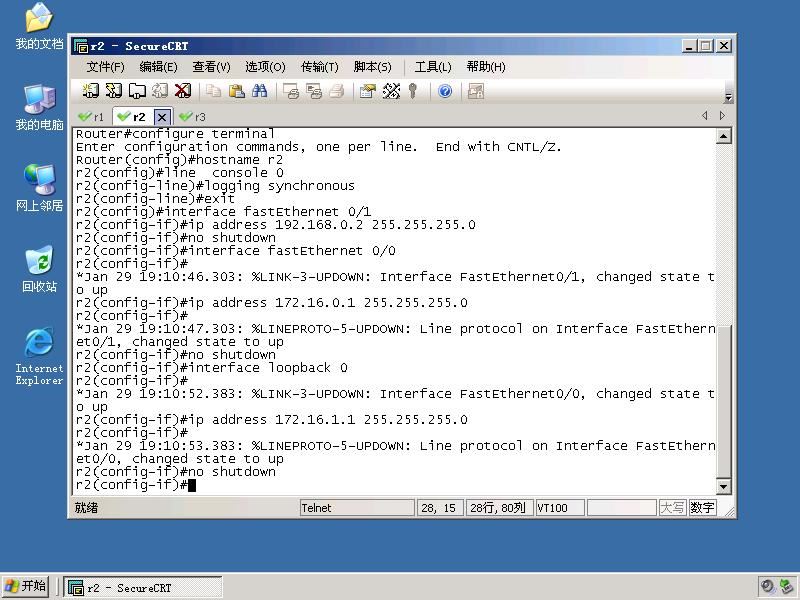Click the Disconnect red X toolbar icon

tap(183, 91)
